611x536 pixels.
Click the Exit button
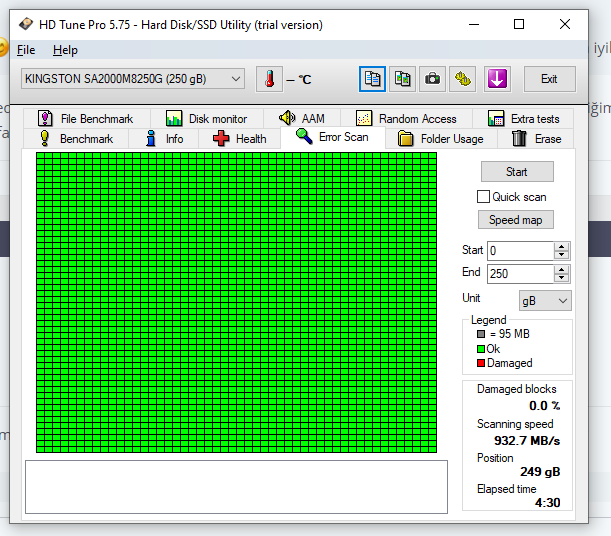tap(549, 79)
